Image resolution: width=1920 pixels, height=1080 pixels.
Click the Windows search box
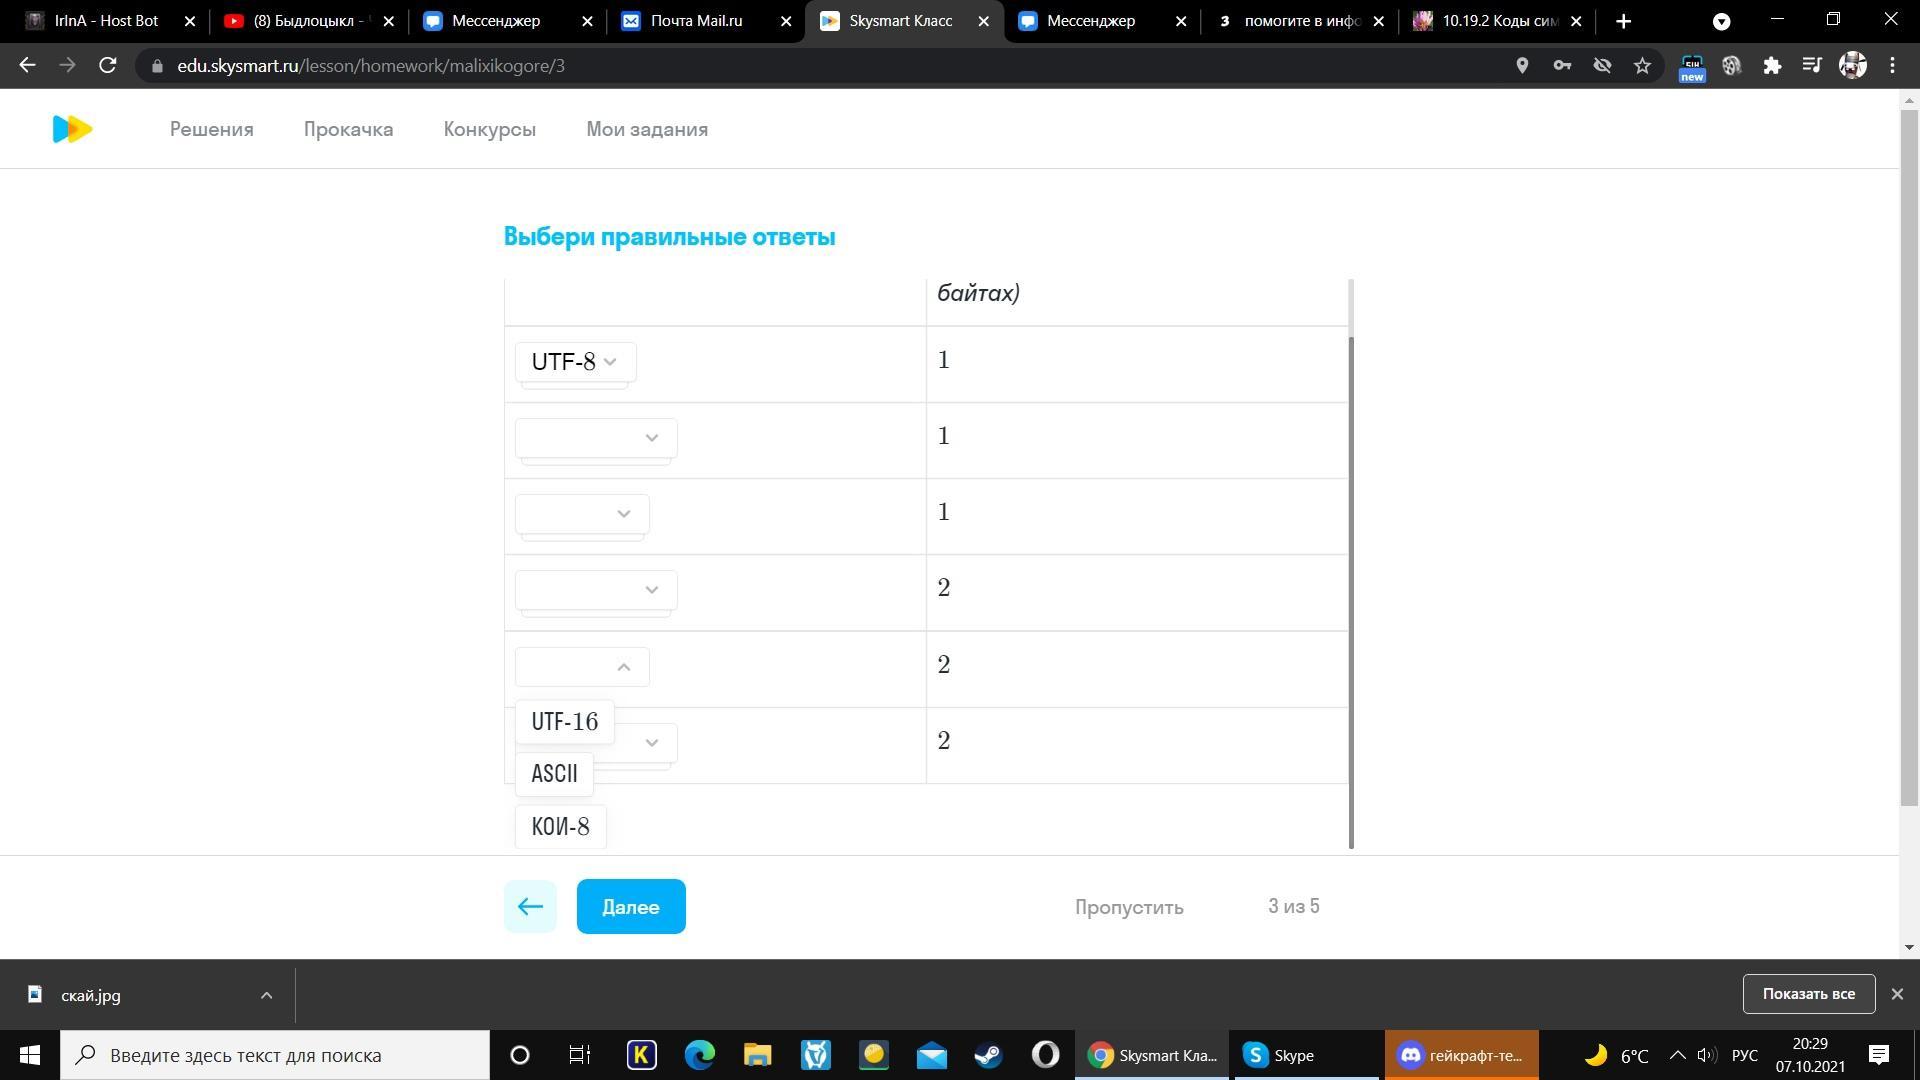(x=275, y=1055)
